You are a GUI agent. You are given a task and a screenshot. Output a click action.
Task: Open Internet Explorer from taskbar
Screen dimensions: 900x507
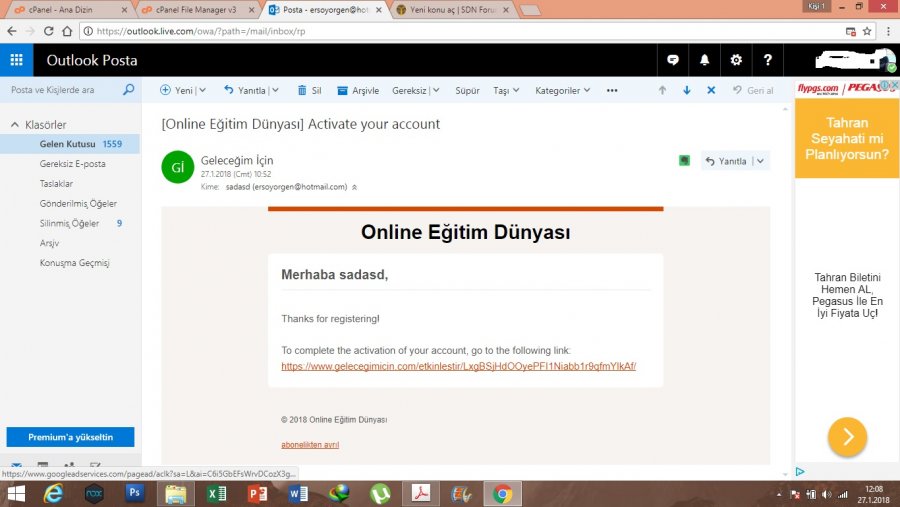tap(53, 494)
